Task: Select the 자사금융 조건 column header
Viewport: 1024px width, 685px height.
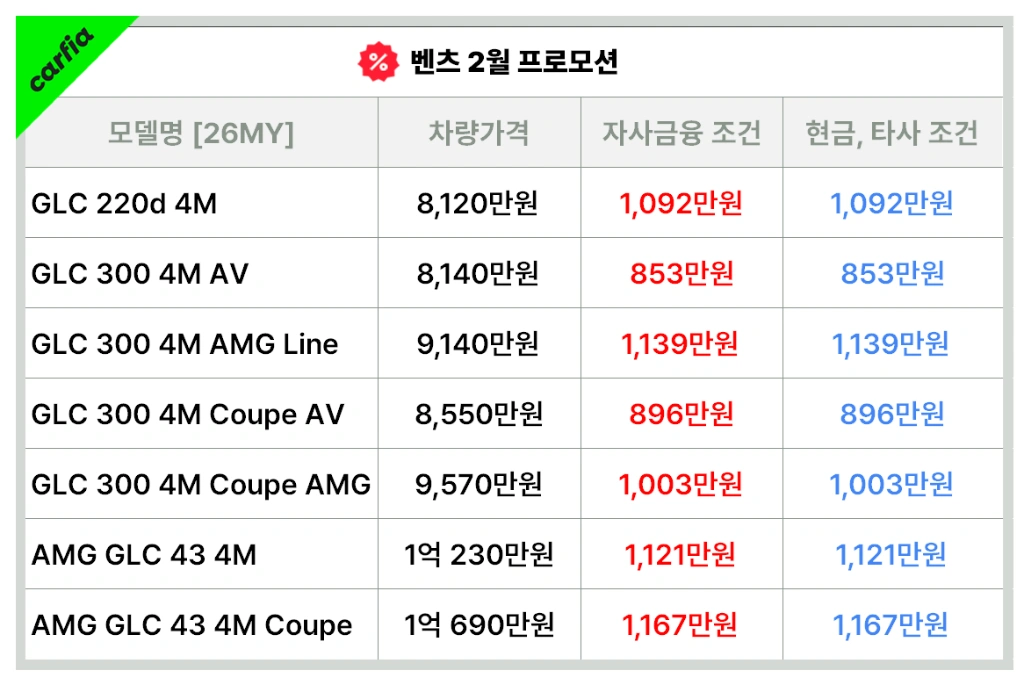Action: point(682,133)
